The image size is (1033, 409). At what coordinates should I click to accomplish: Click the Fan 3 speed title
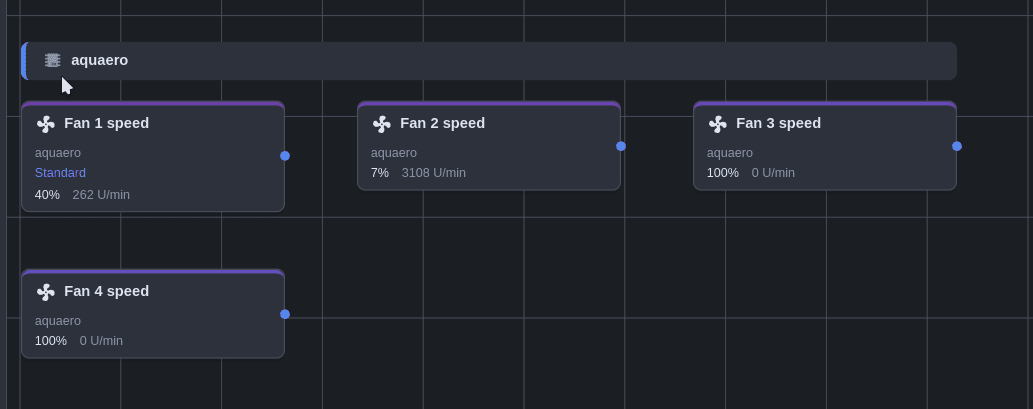pos(778,123)
